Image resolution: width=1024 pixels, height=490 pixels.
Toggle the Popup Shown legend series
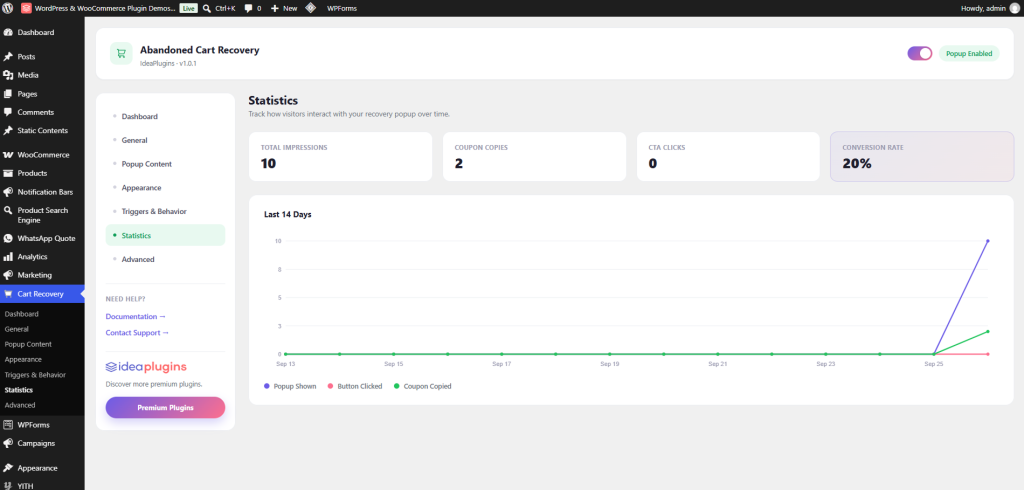[x=290, y=386]
